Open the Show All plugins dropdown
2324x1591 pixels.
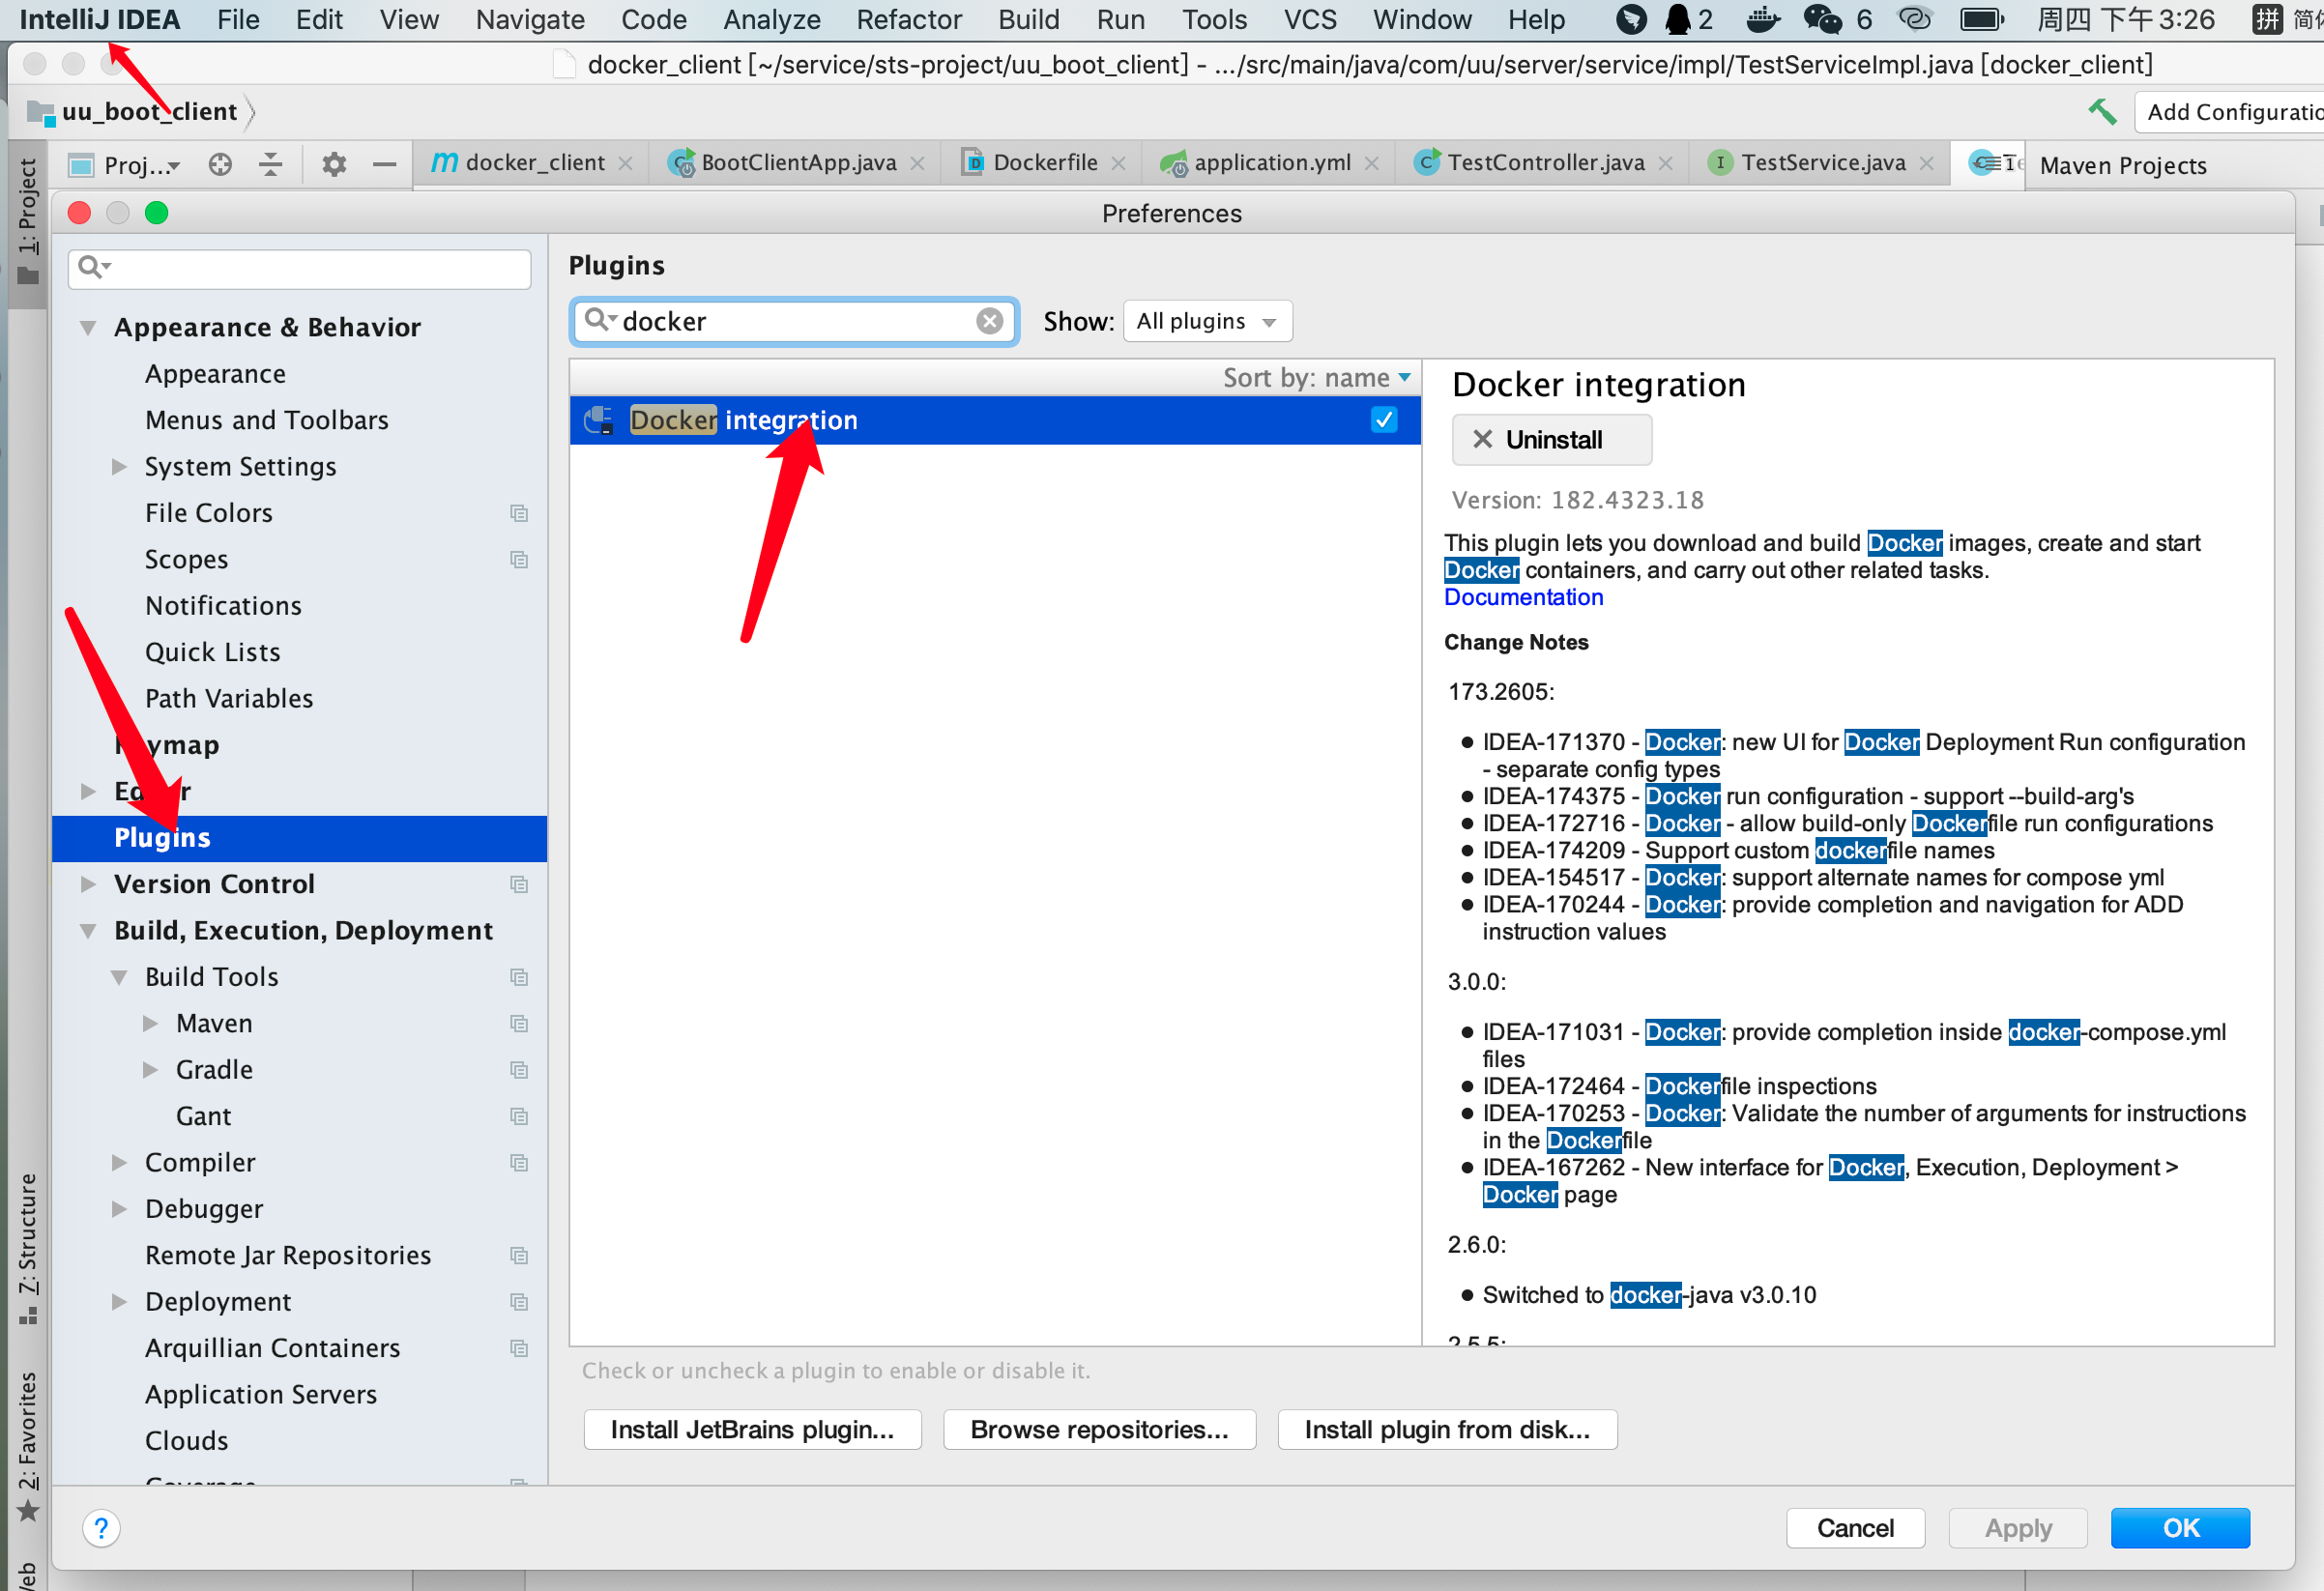(x=1207, y=321)
